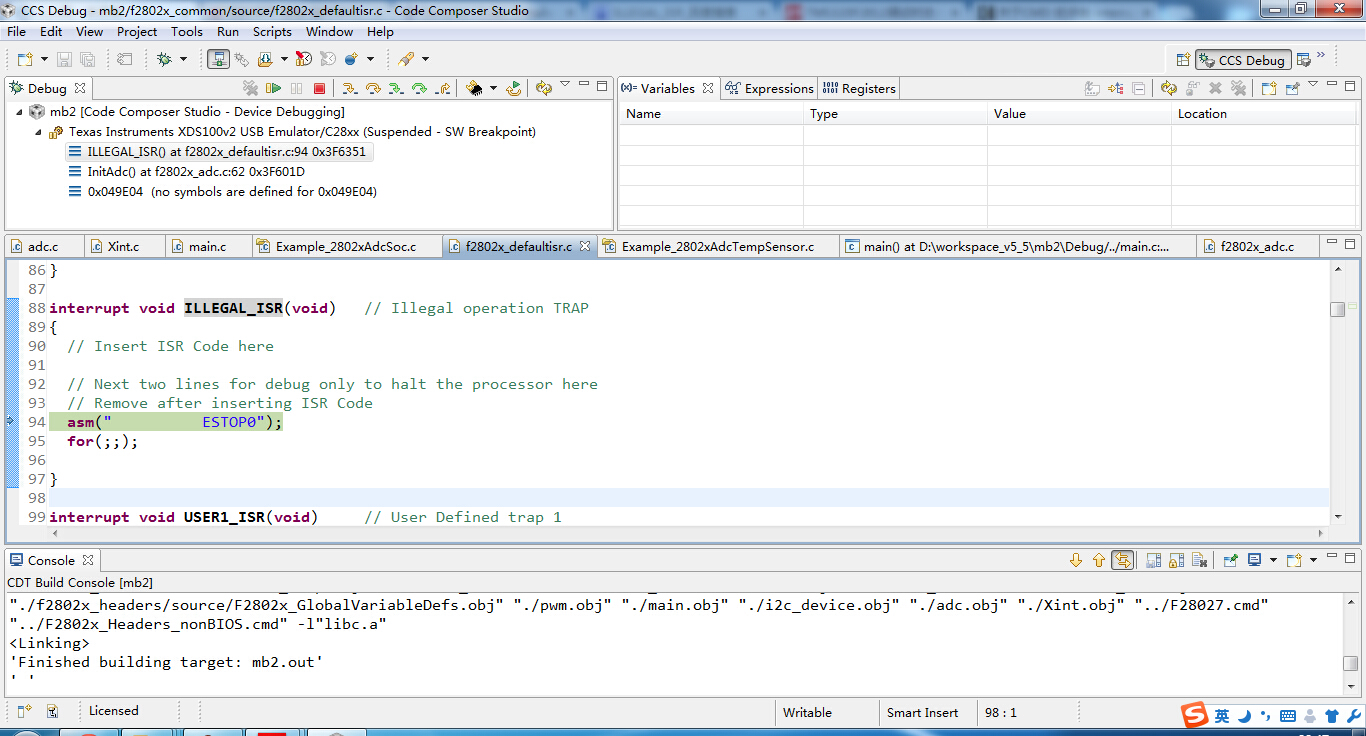
Task: Click the Step Return icon
Action: click(x=443, y=88)
